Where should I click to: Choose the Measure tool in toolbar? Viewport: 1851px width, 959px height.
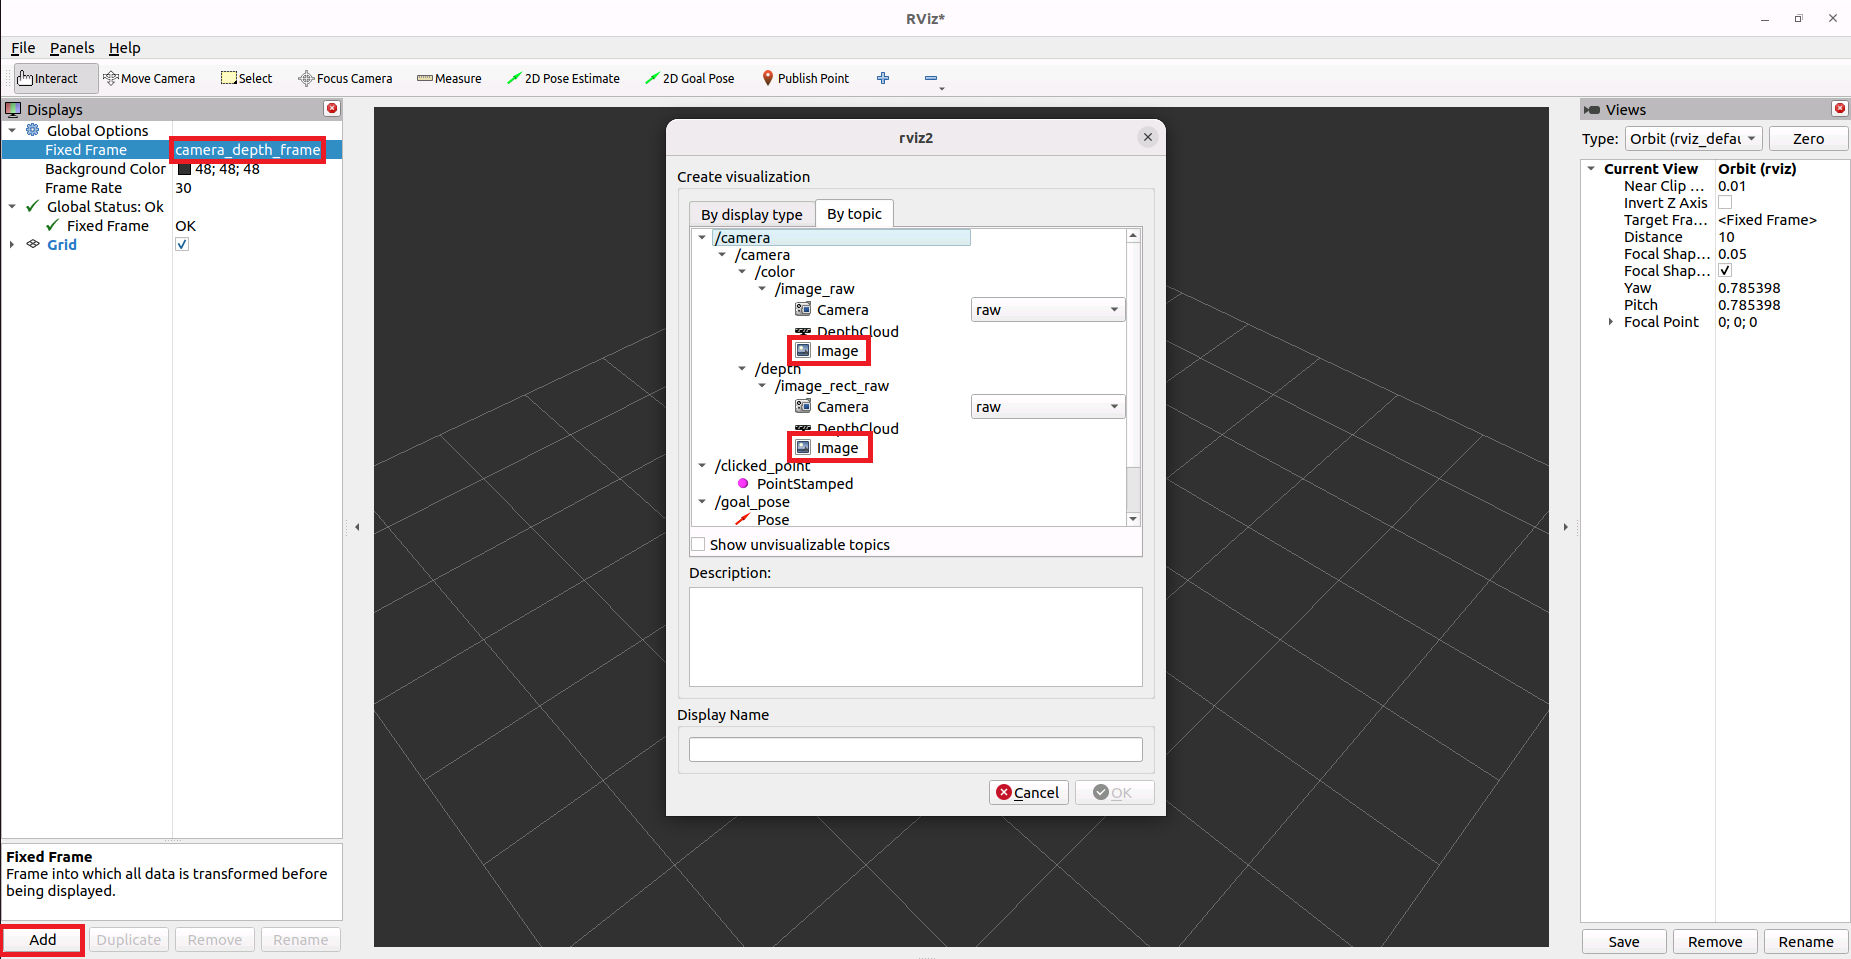(449, 78)
